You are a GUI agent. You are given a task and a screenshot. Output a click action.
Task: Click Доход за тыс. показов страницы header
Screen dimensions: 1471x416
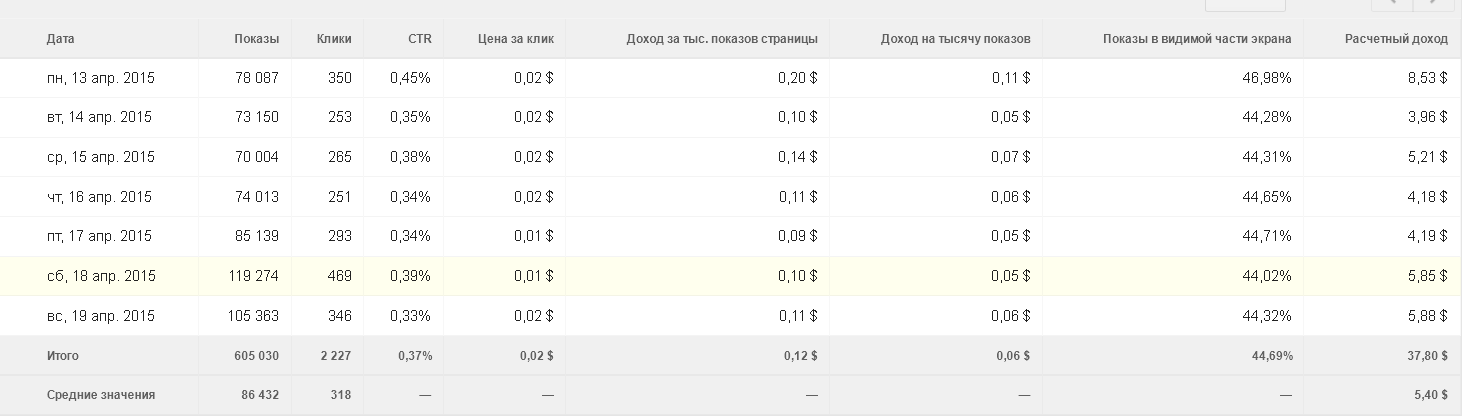722,39
